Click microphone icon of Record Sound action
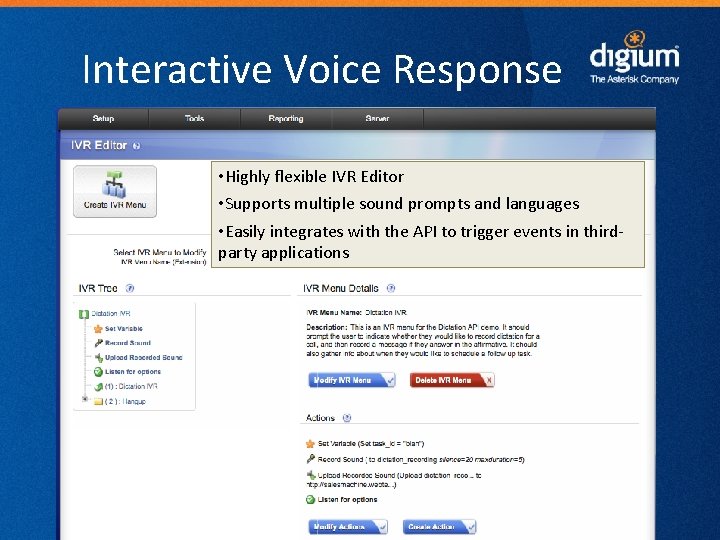 [x=310, y=459]
